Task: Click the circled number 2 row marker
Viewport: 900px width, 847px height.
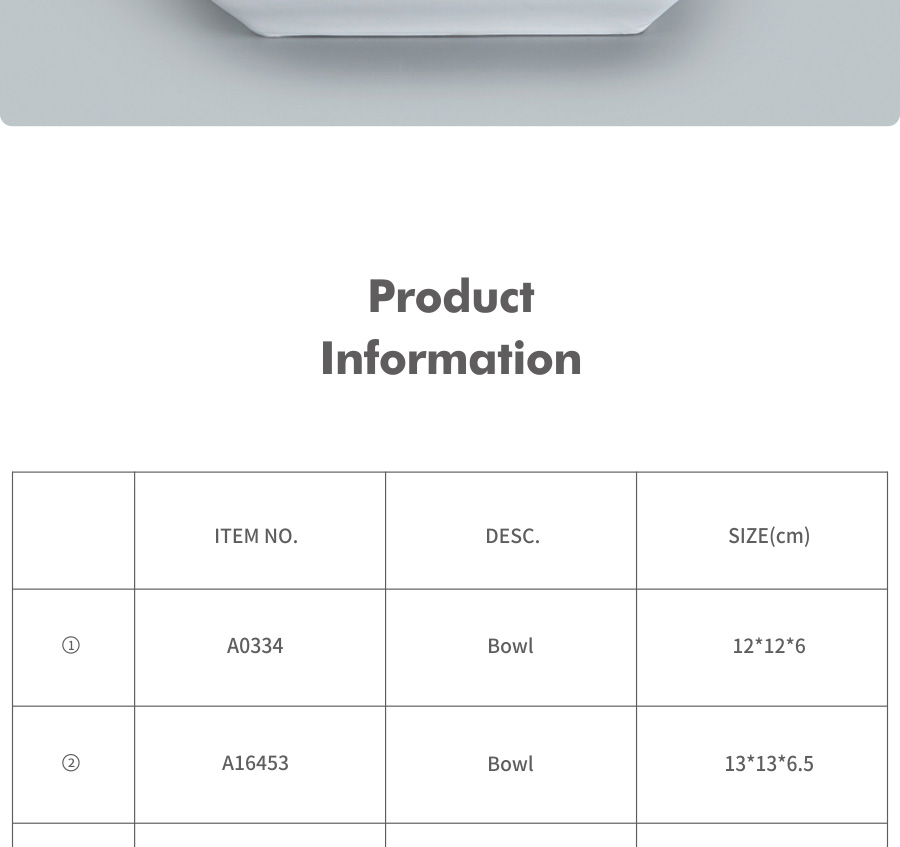Action: pos(71,764)
